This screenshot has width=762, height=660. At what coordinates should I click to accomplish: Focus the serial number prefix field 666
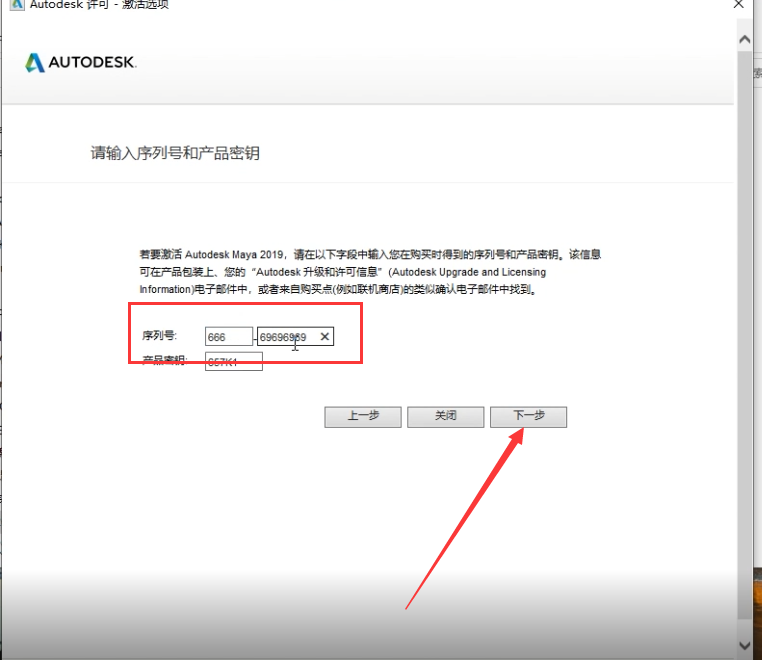click(229, 337)
